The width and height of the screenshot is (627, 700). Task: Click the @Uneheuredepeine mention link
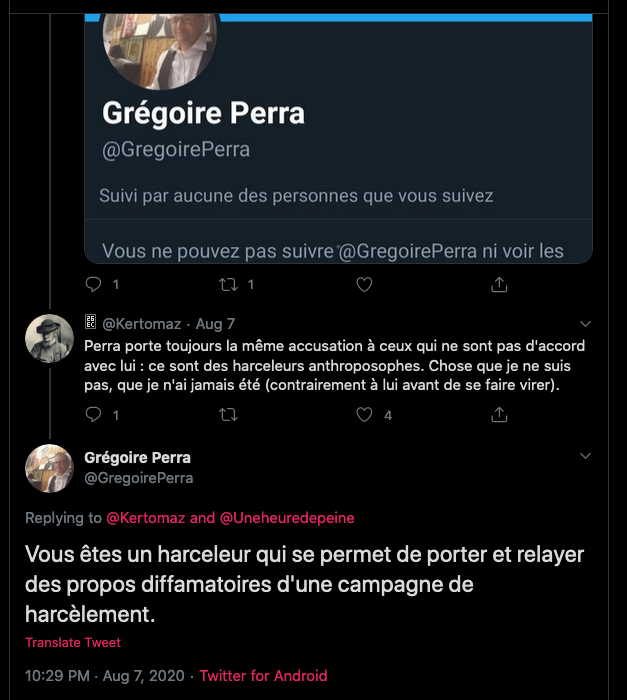pyautogui.click(x=287, y=518)
